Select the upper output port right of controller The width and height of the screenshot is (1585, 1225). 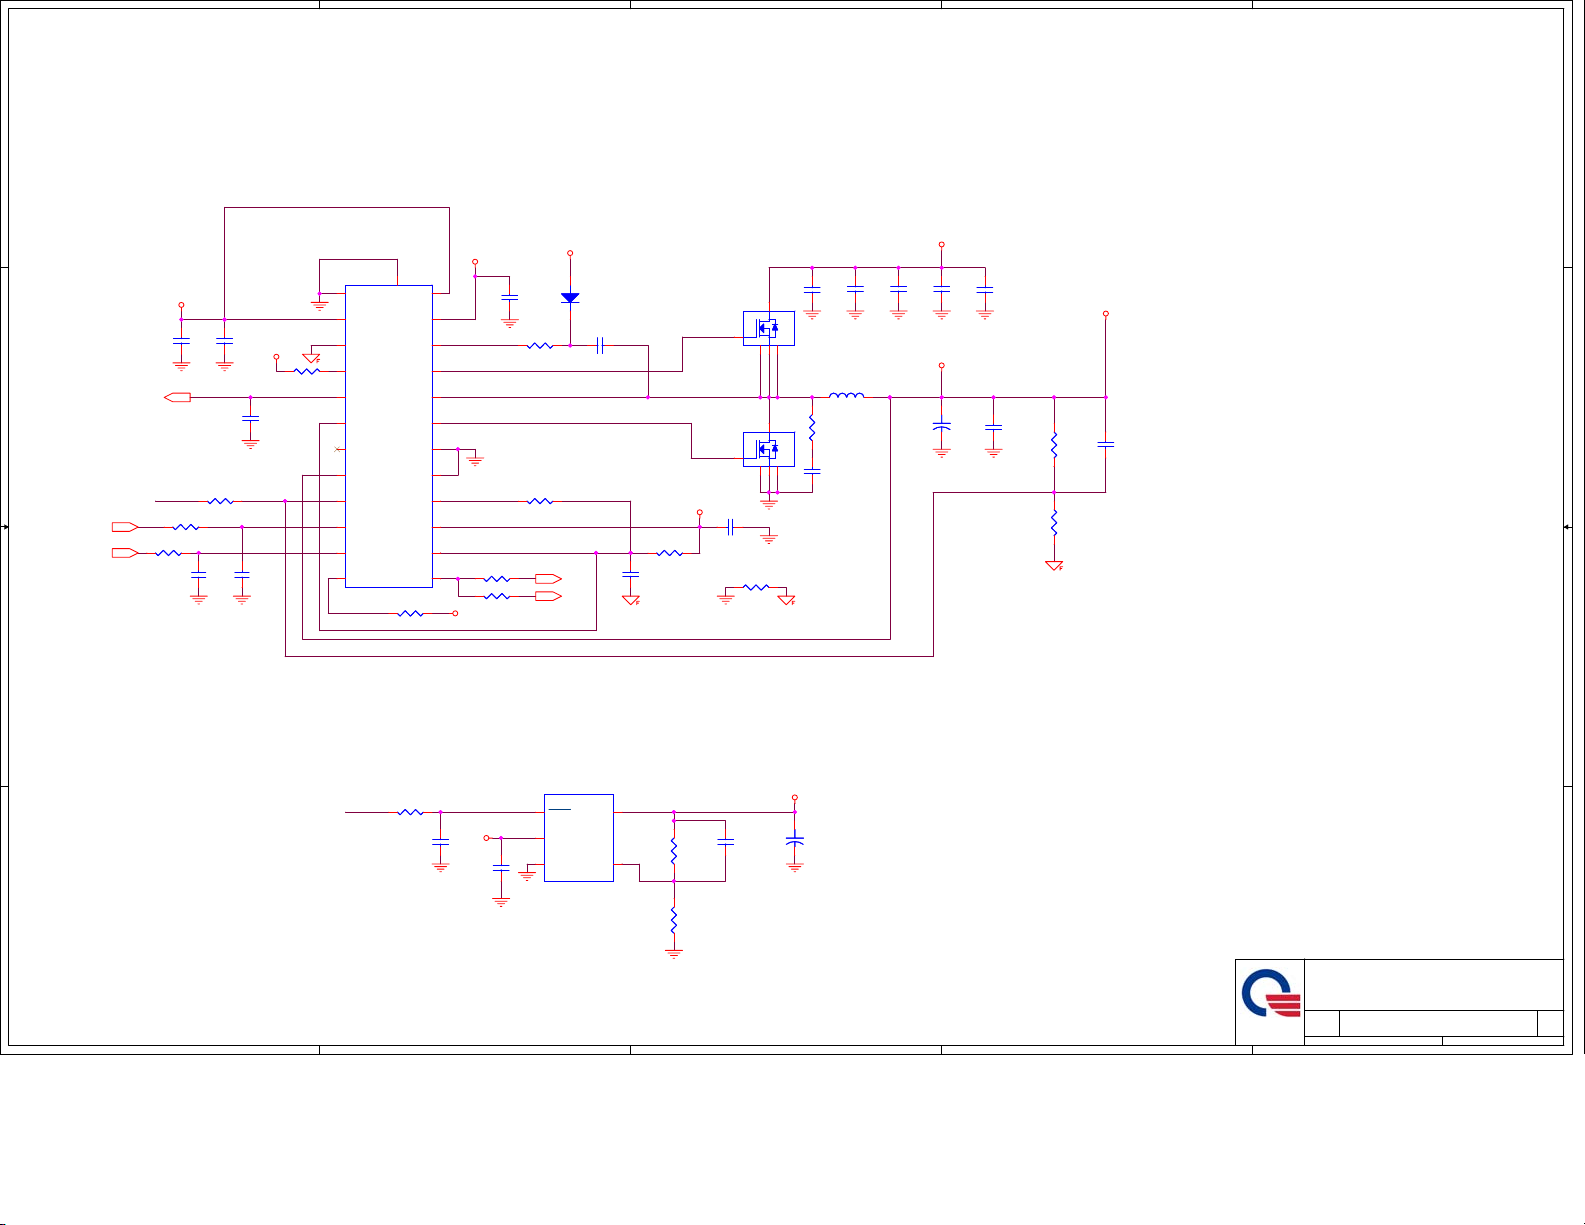[549, 579]
